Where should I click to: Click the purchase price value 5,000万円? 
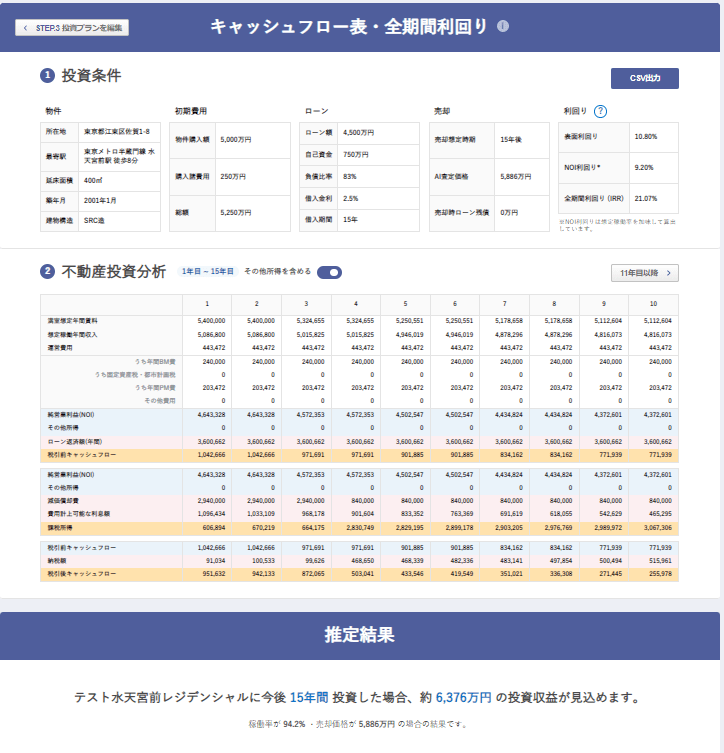(236, 140)
